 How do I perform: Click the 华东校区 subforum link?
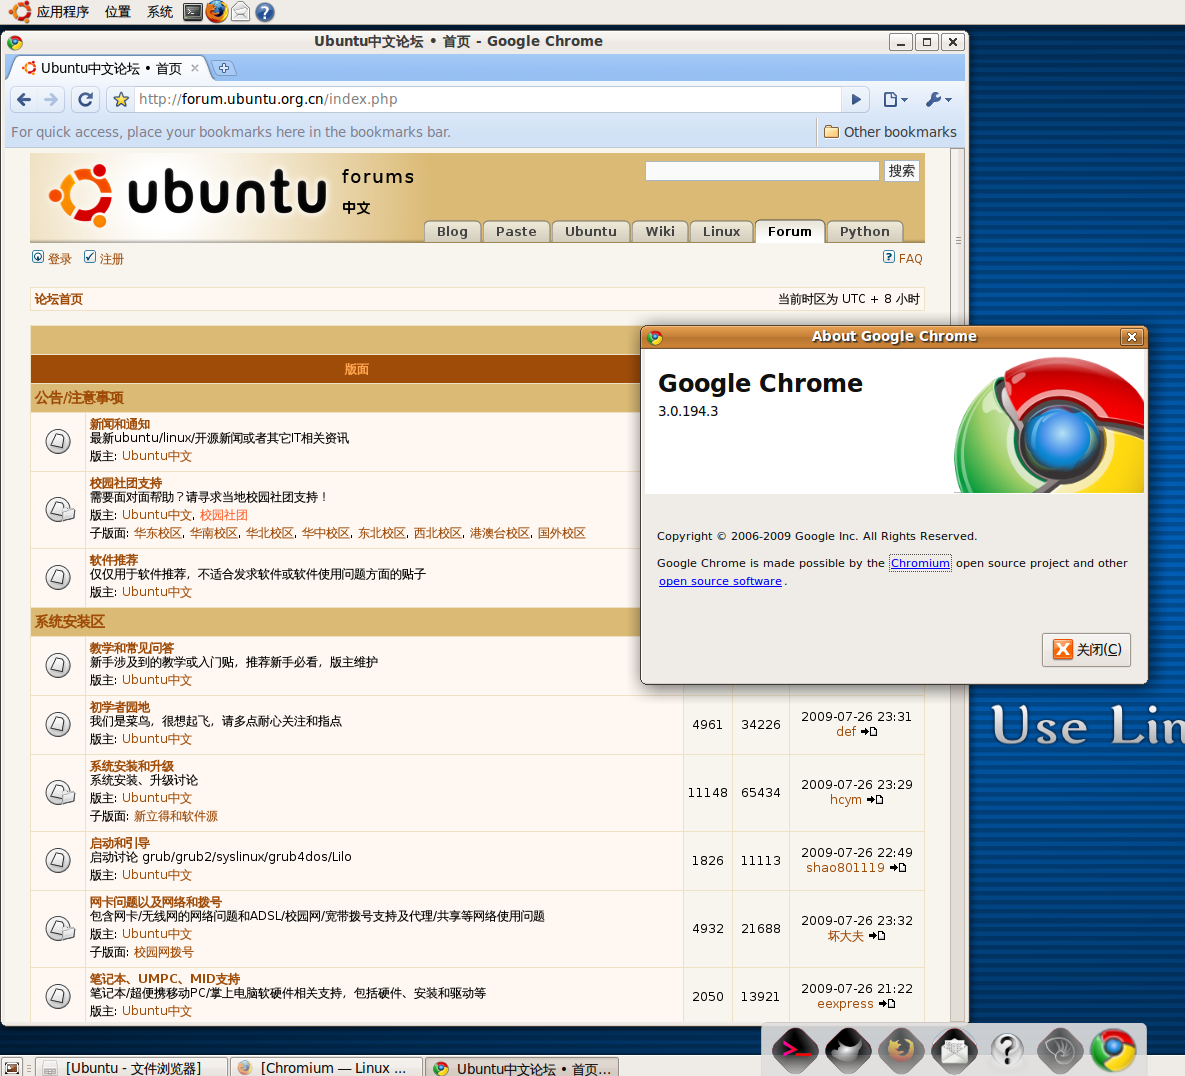click(x=158, y=533)
